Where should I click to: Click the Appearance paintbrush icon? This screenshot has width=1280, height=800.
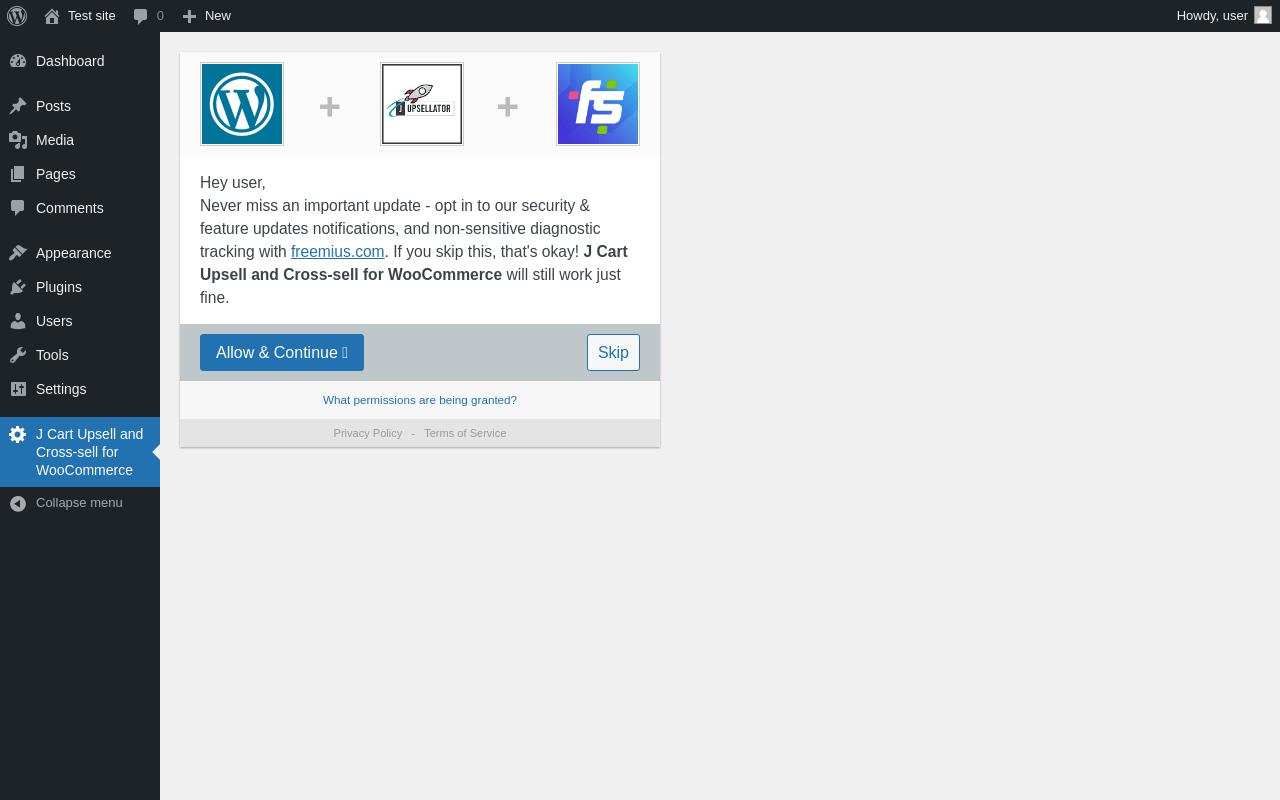(18, 253)
